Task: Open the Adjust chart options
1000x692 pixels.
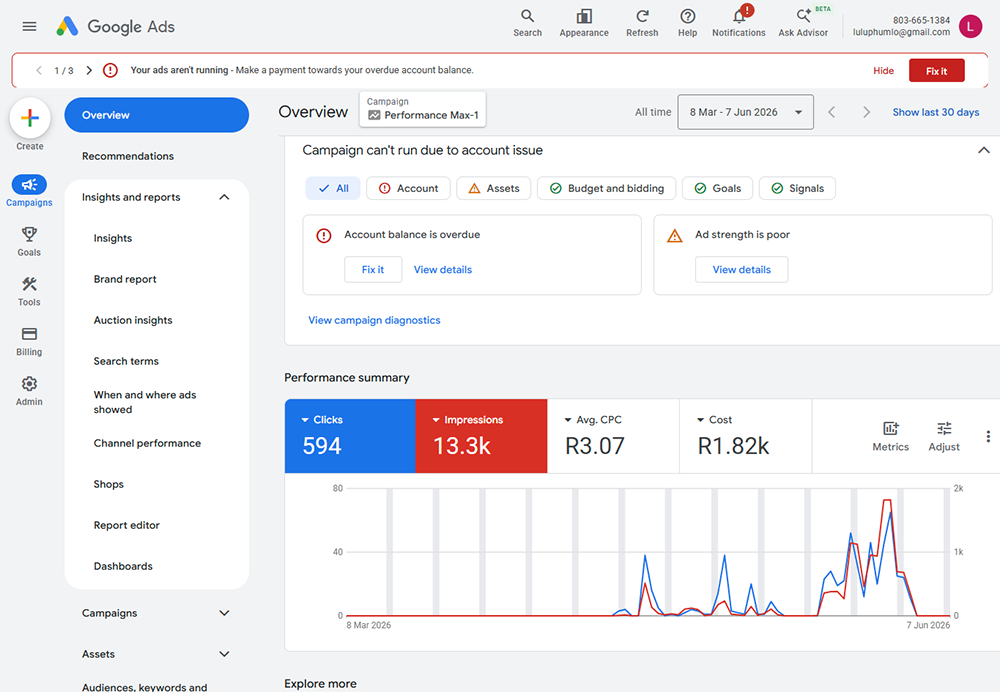Action: (944, 436)
